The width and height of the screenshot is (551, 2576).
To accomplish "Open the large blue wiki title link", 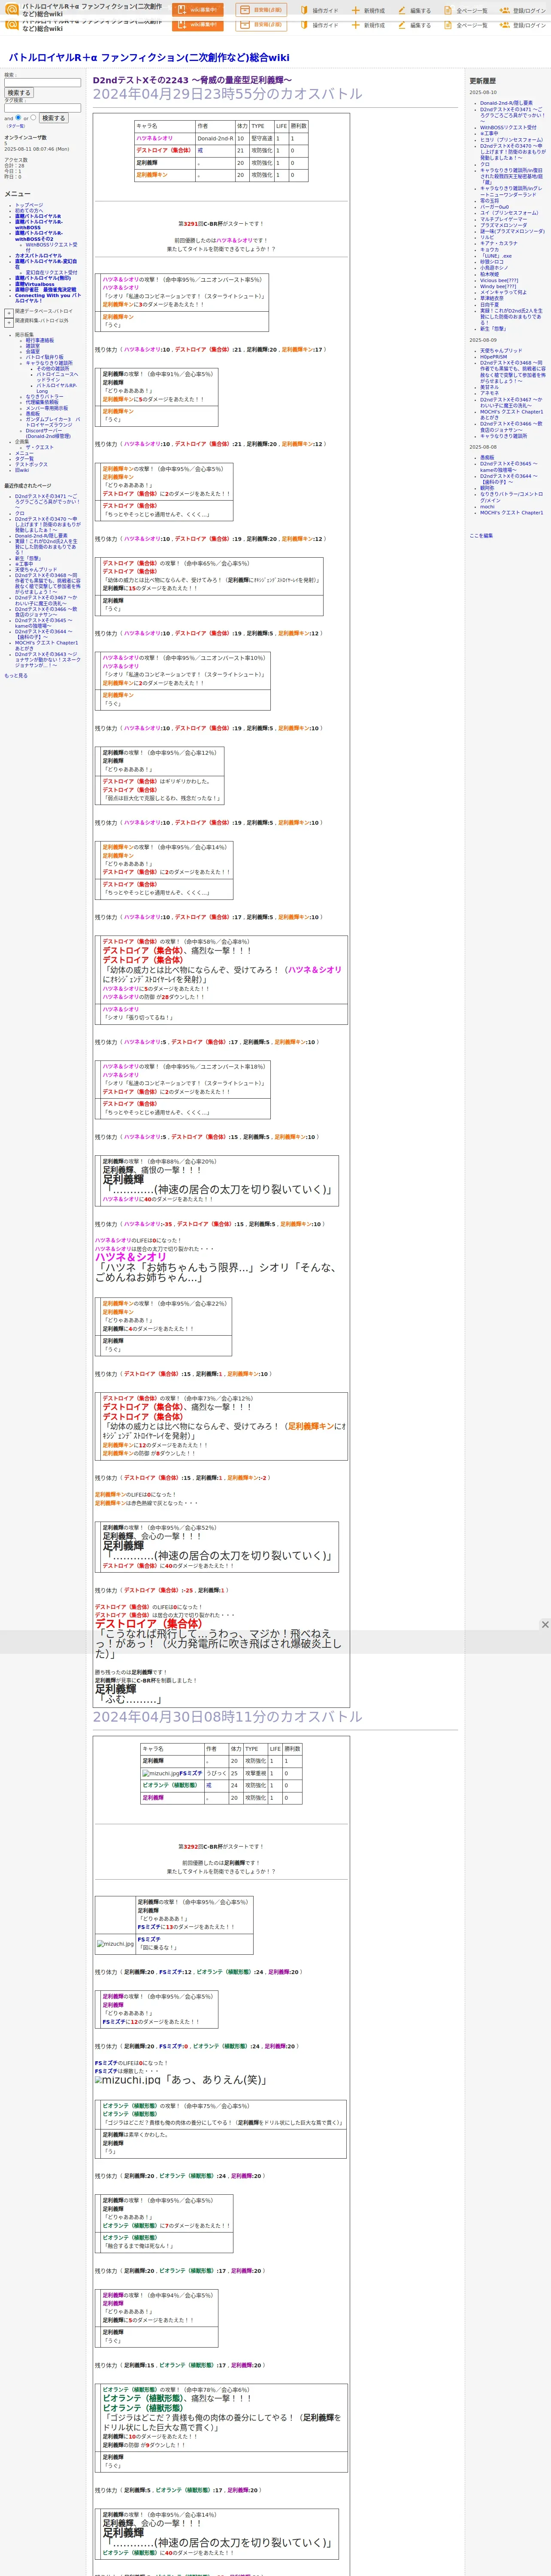I will pyautogui.click(x=149, y=58).
